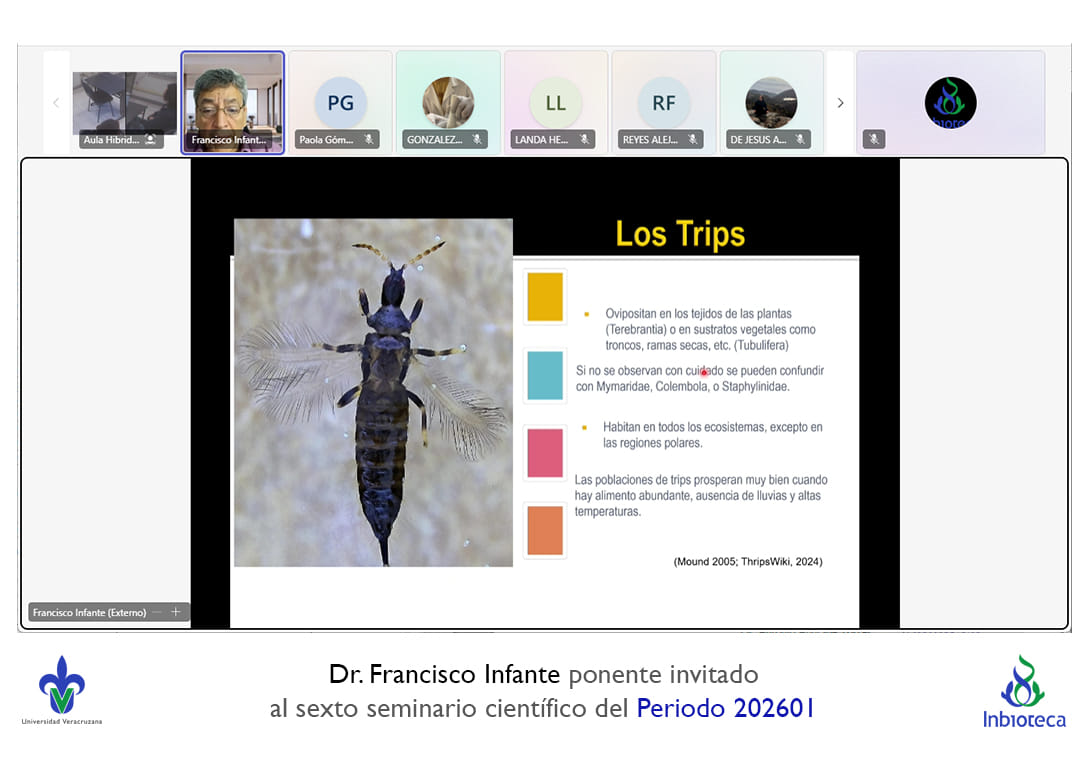Click the muted mic icon on GONZALEZ tile
The image size is (1090, 760).
[477, 140]
